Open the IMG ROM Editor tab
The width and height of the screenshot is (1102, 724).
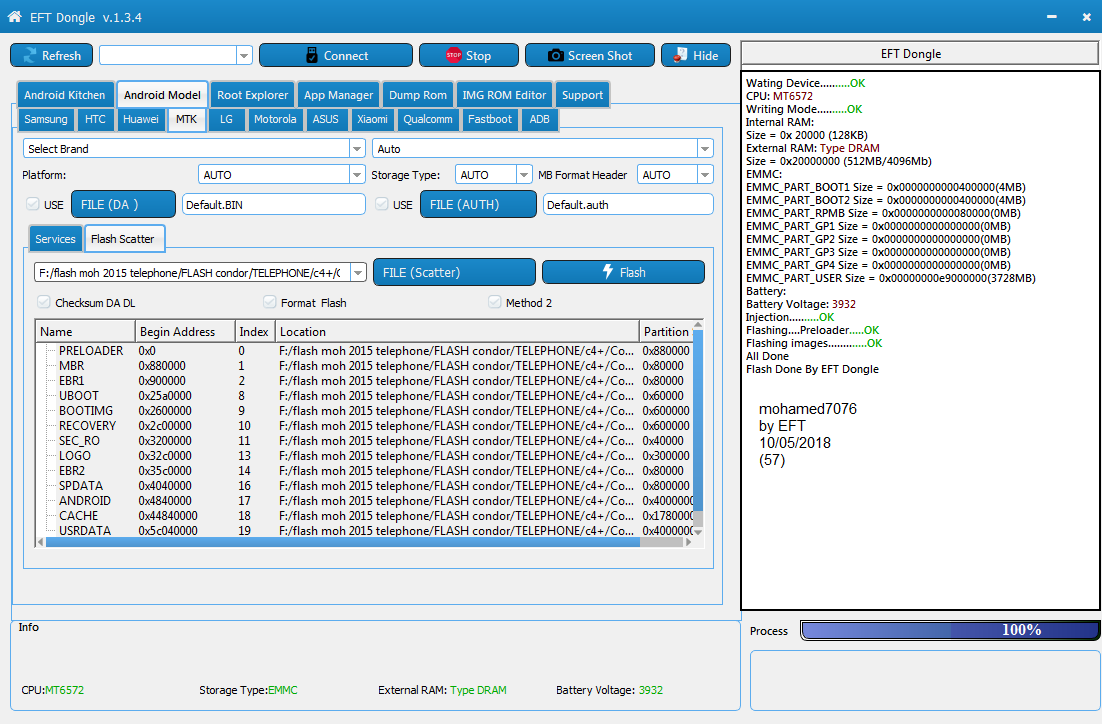(504, 95)
